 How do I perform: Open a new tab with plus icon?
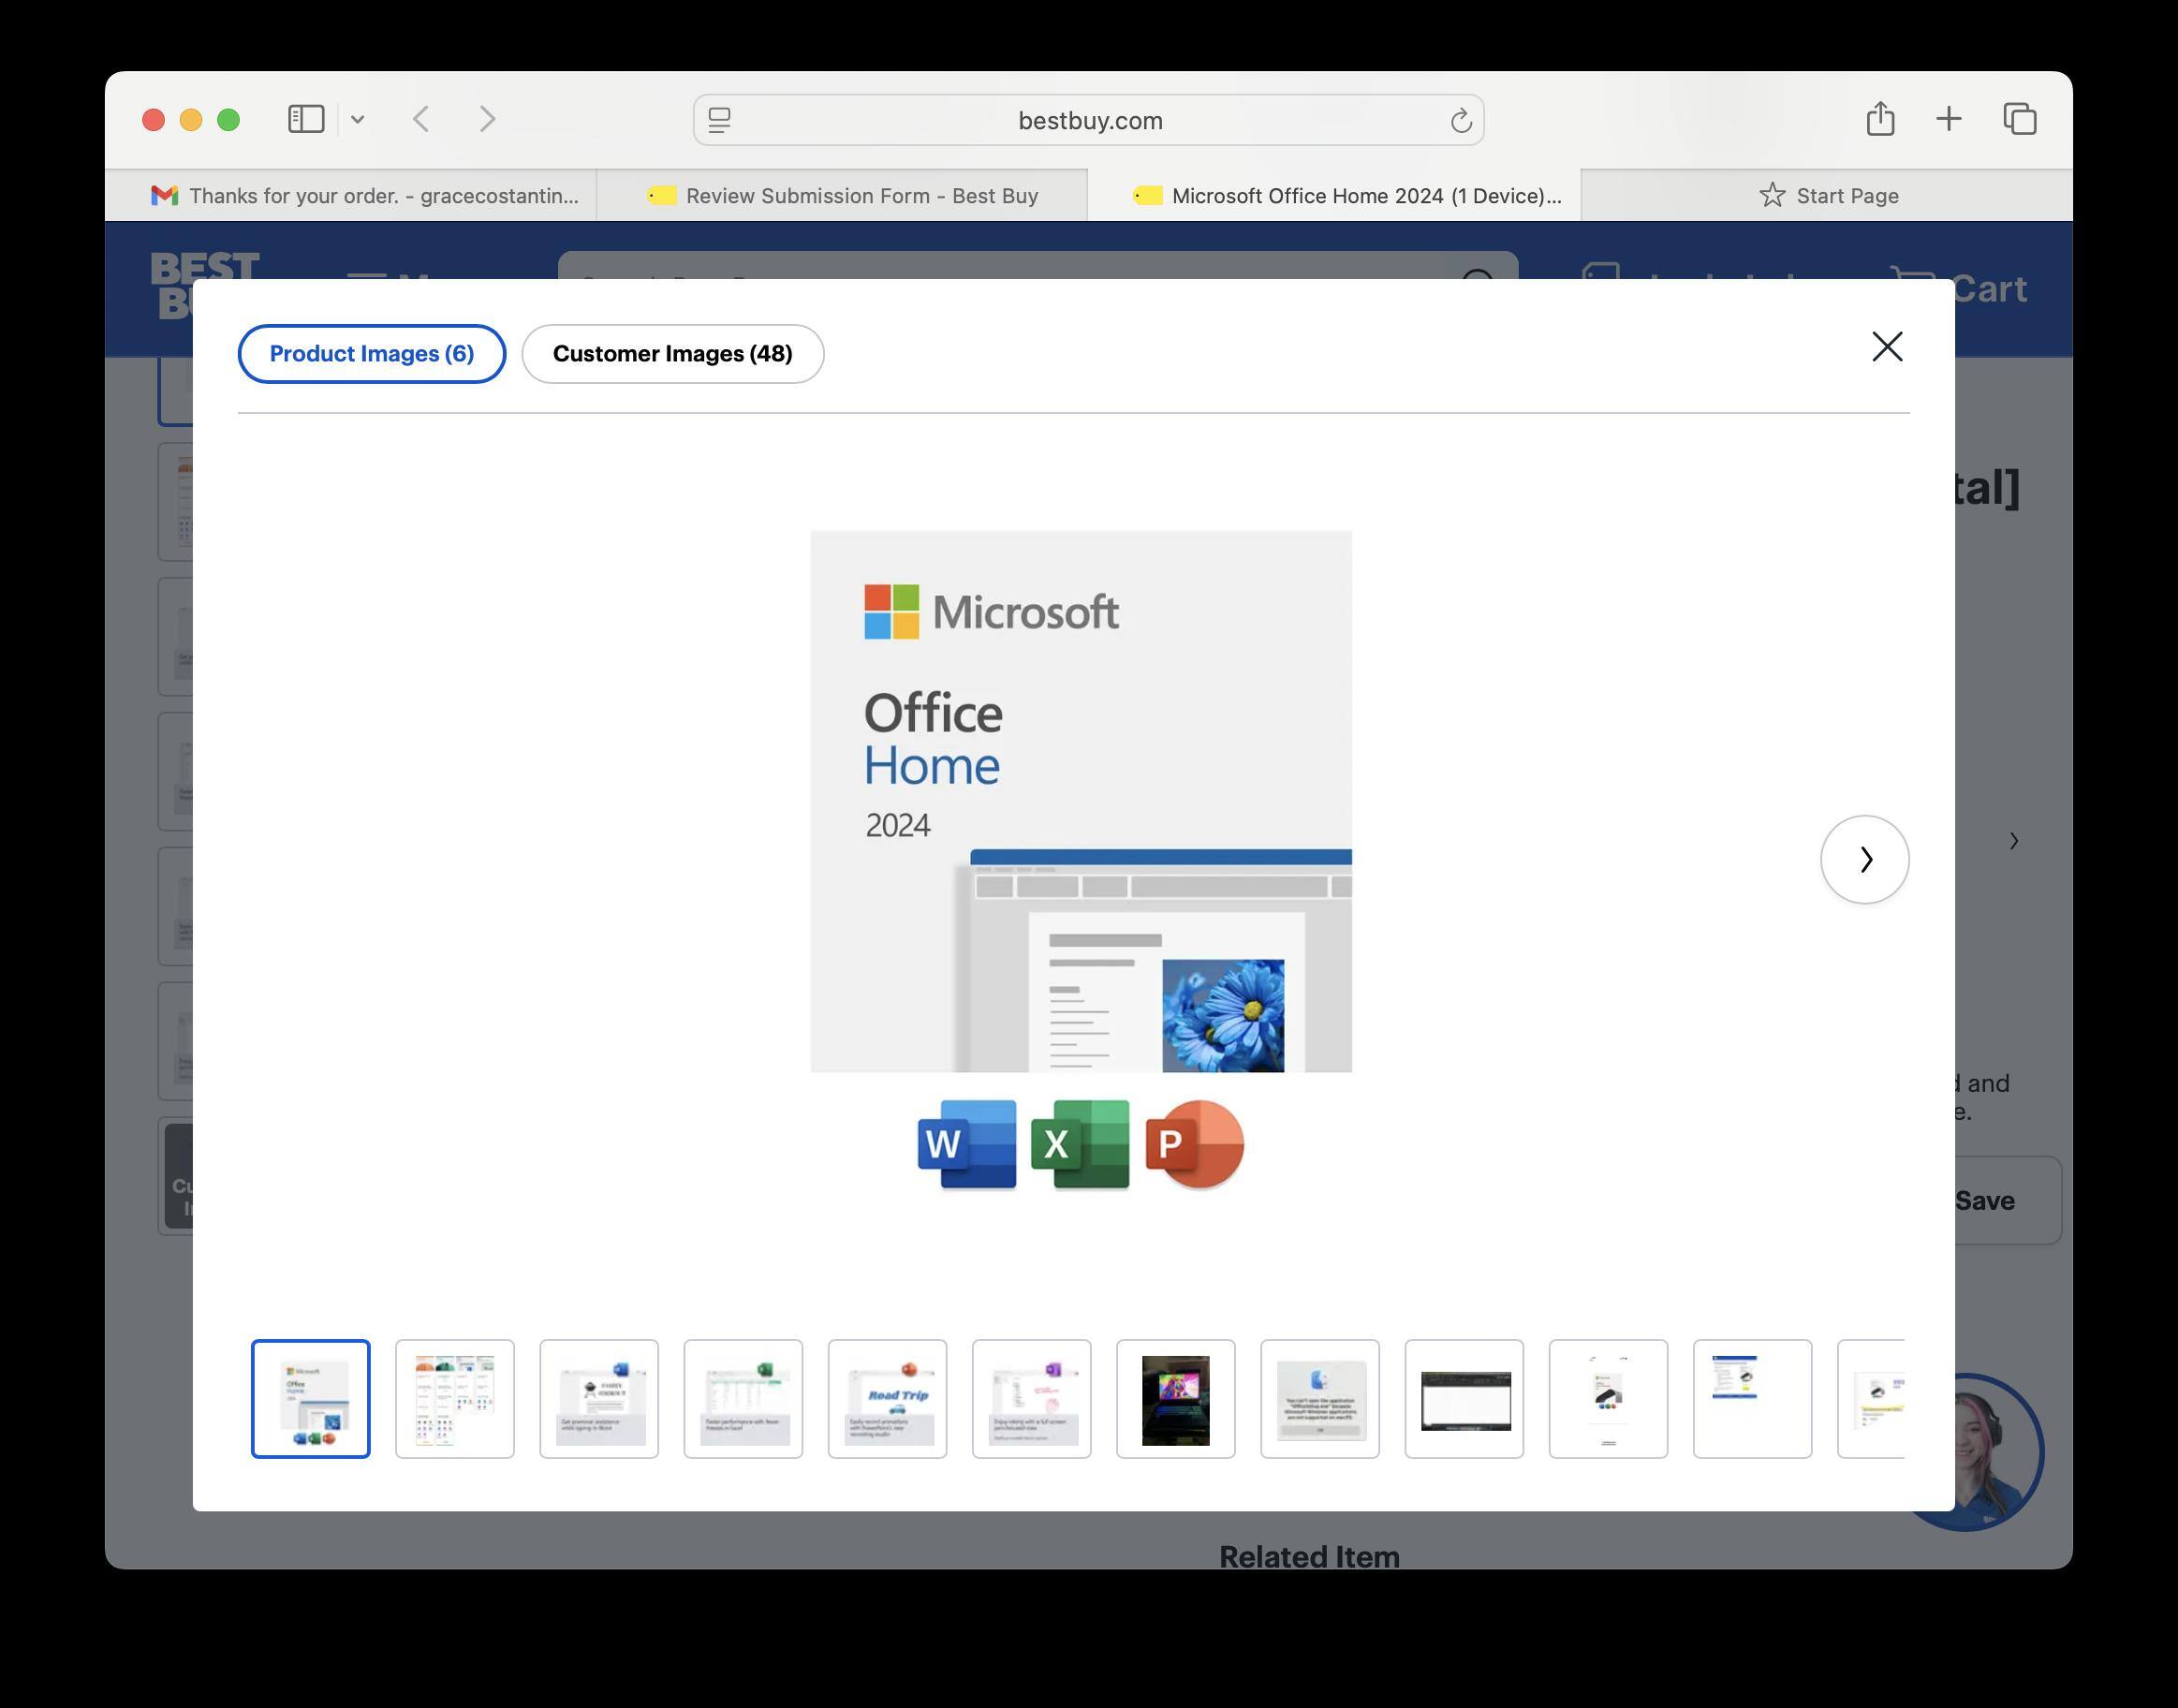[x=1948, y=119]
